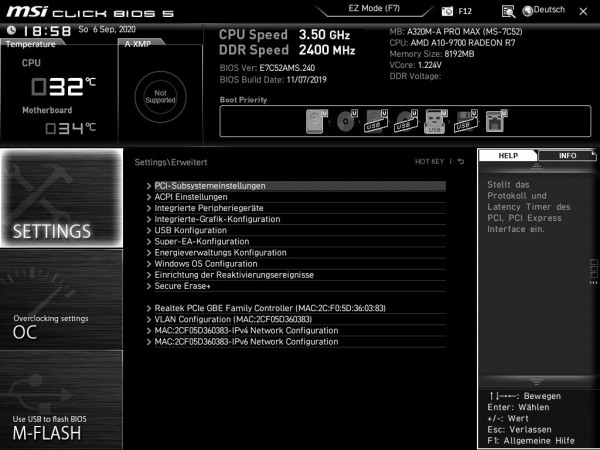Expand Integrierte-Grafik-Konfiguration
The width and height of the screenshot is (600, 450).
(296, 219)
